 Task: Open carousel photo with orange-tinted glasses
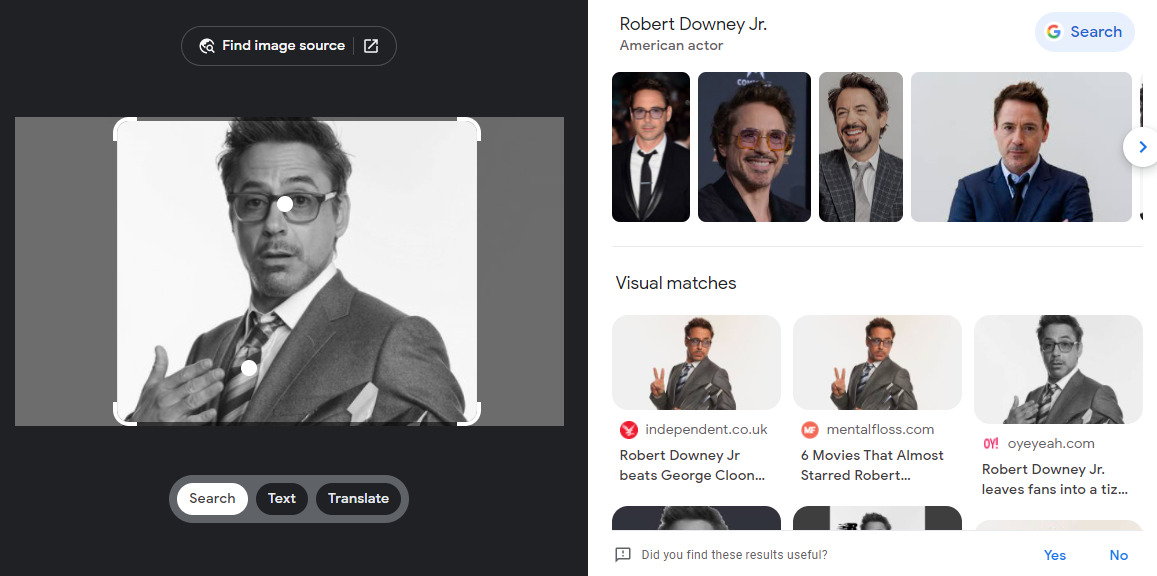(x=754, y=147)
